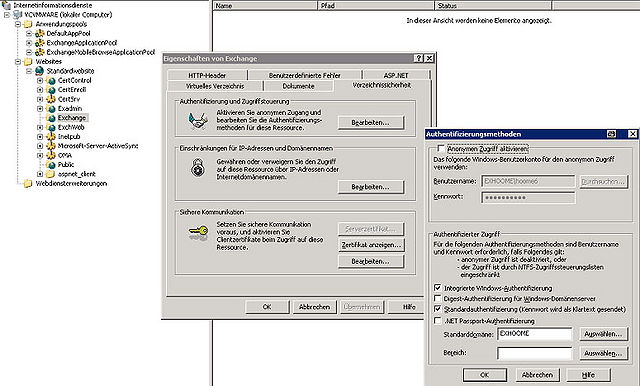Click the CertSrv application icon
Screen dimensions: 640x386
51,99
